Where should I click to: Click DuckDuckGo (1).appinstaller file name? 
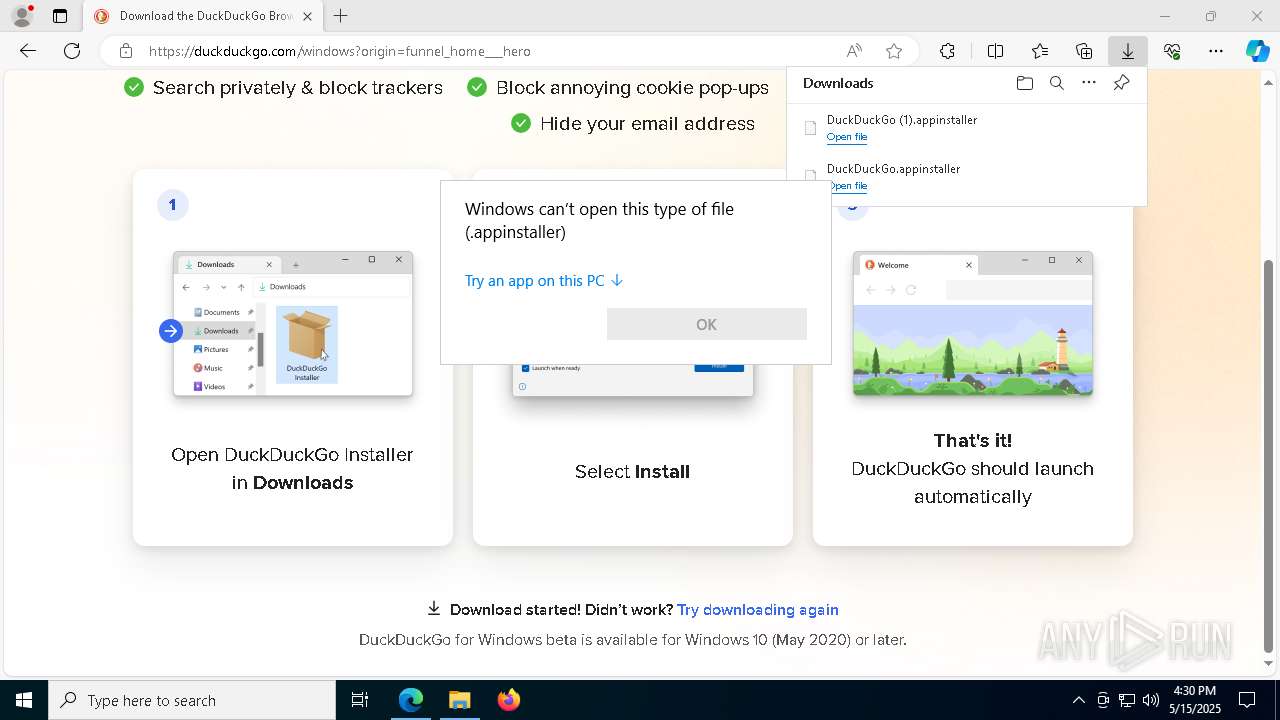click(902, 120)
